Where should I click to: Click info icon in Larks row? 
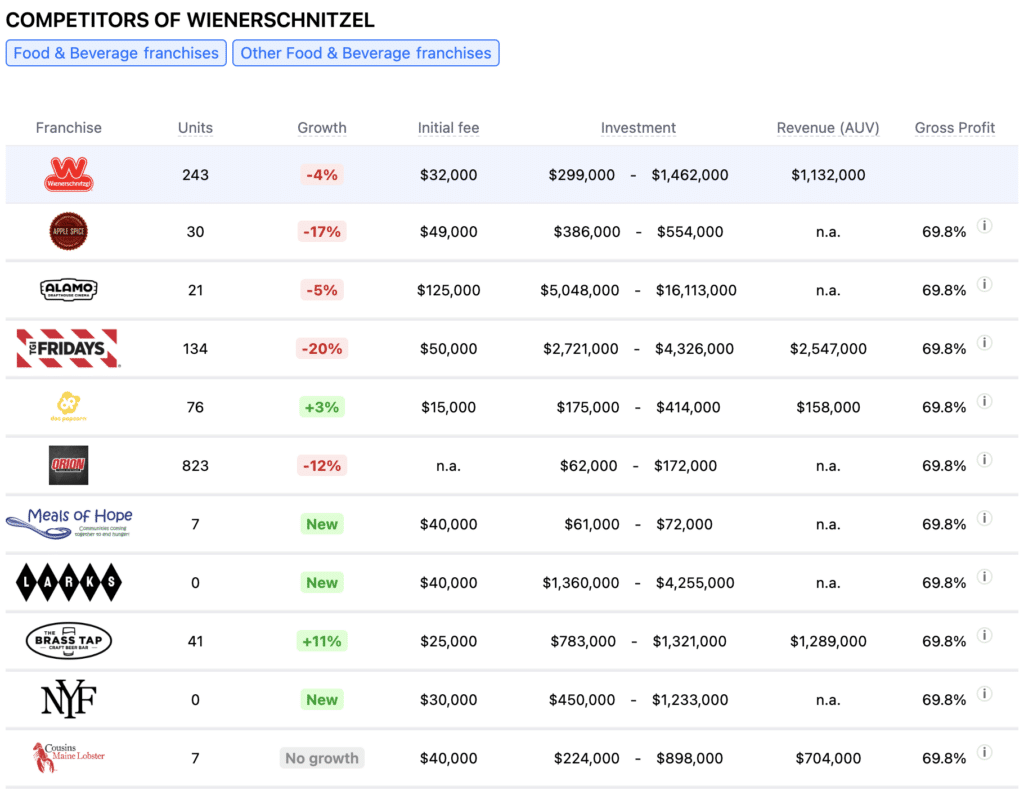pos(984,577)
